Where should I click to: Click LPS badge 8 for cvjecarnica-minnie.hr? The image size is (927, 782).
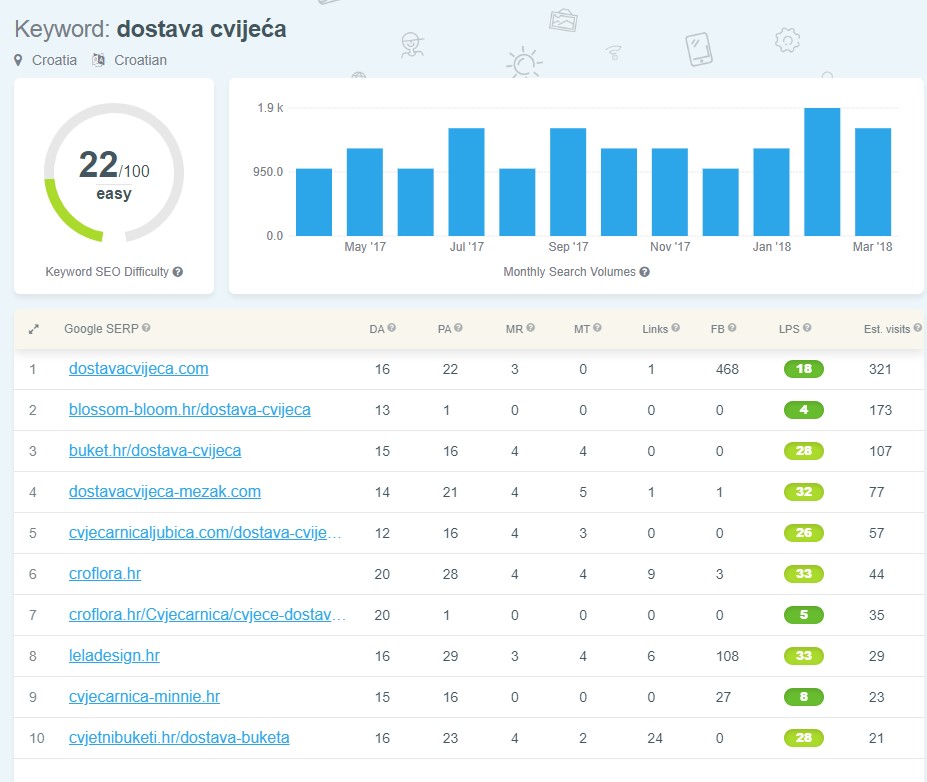click(803, 696)
